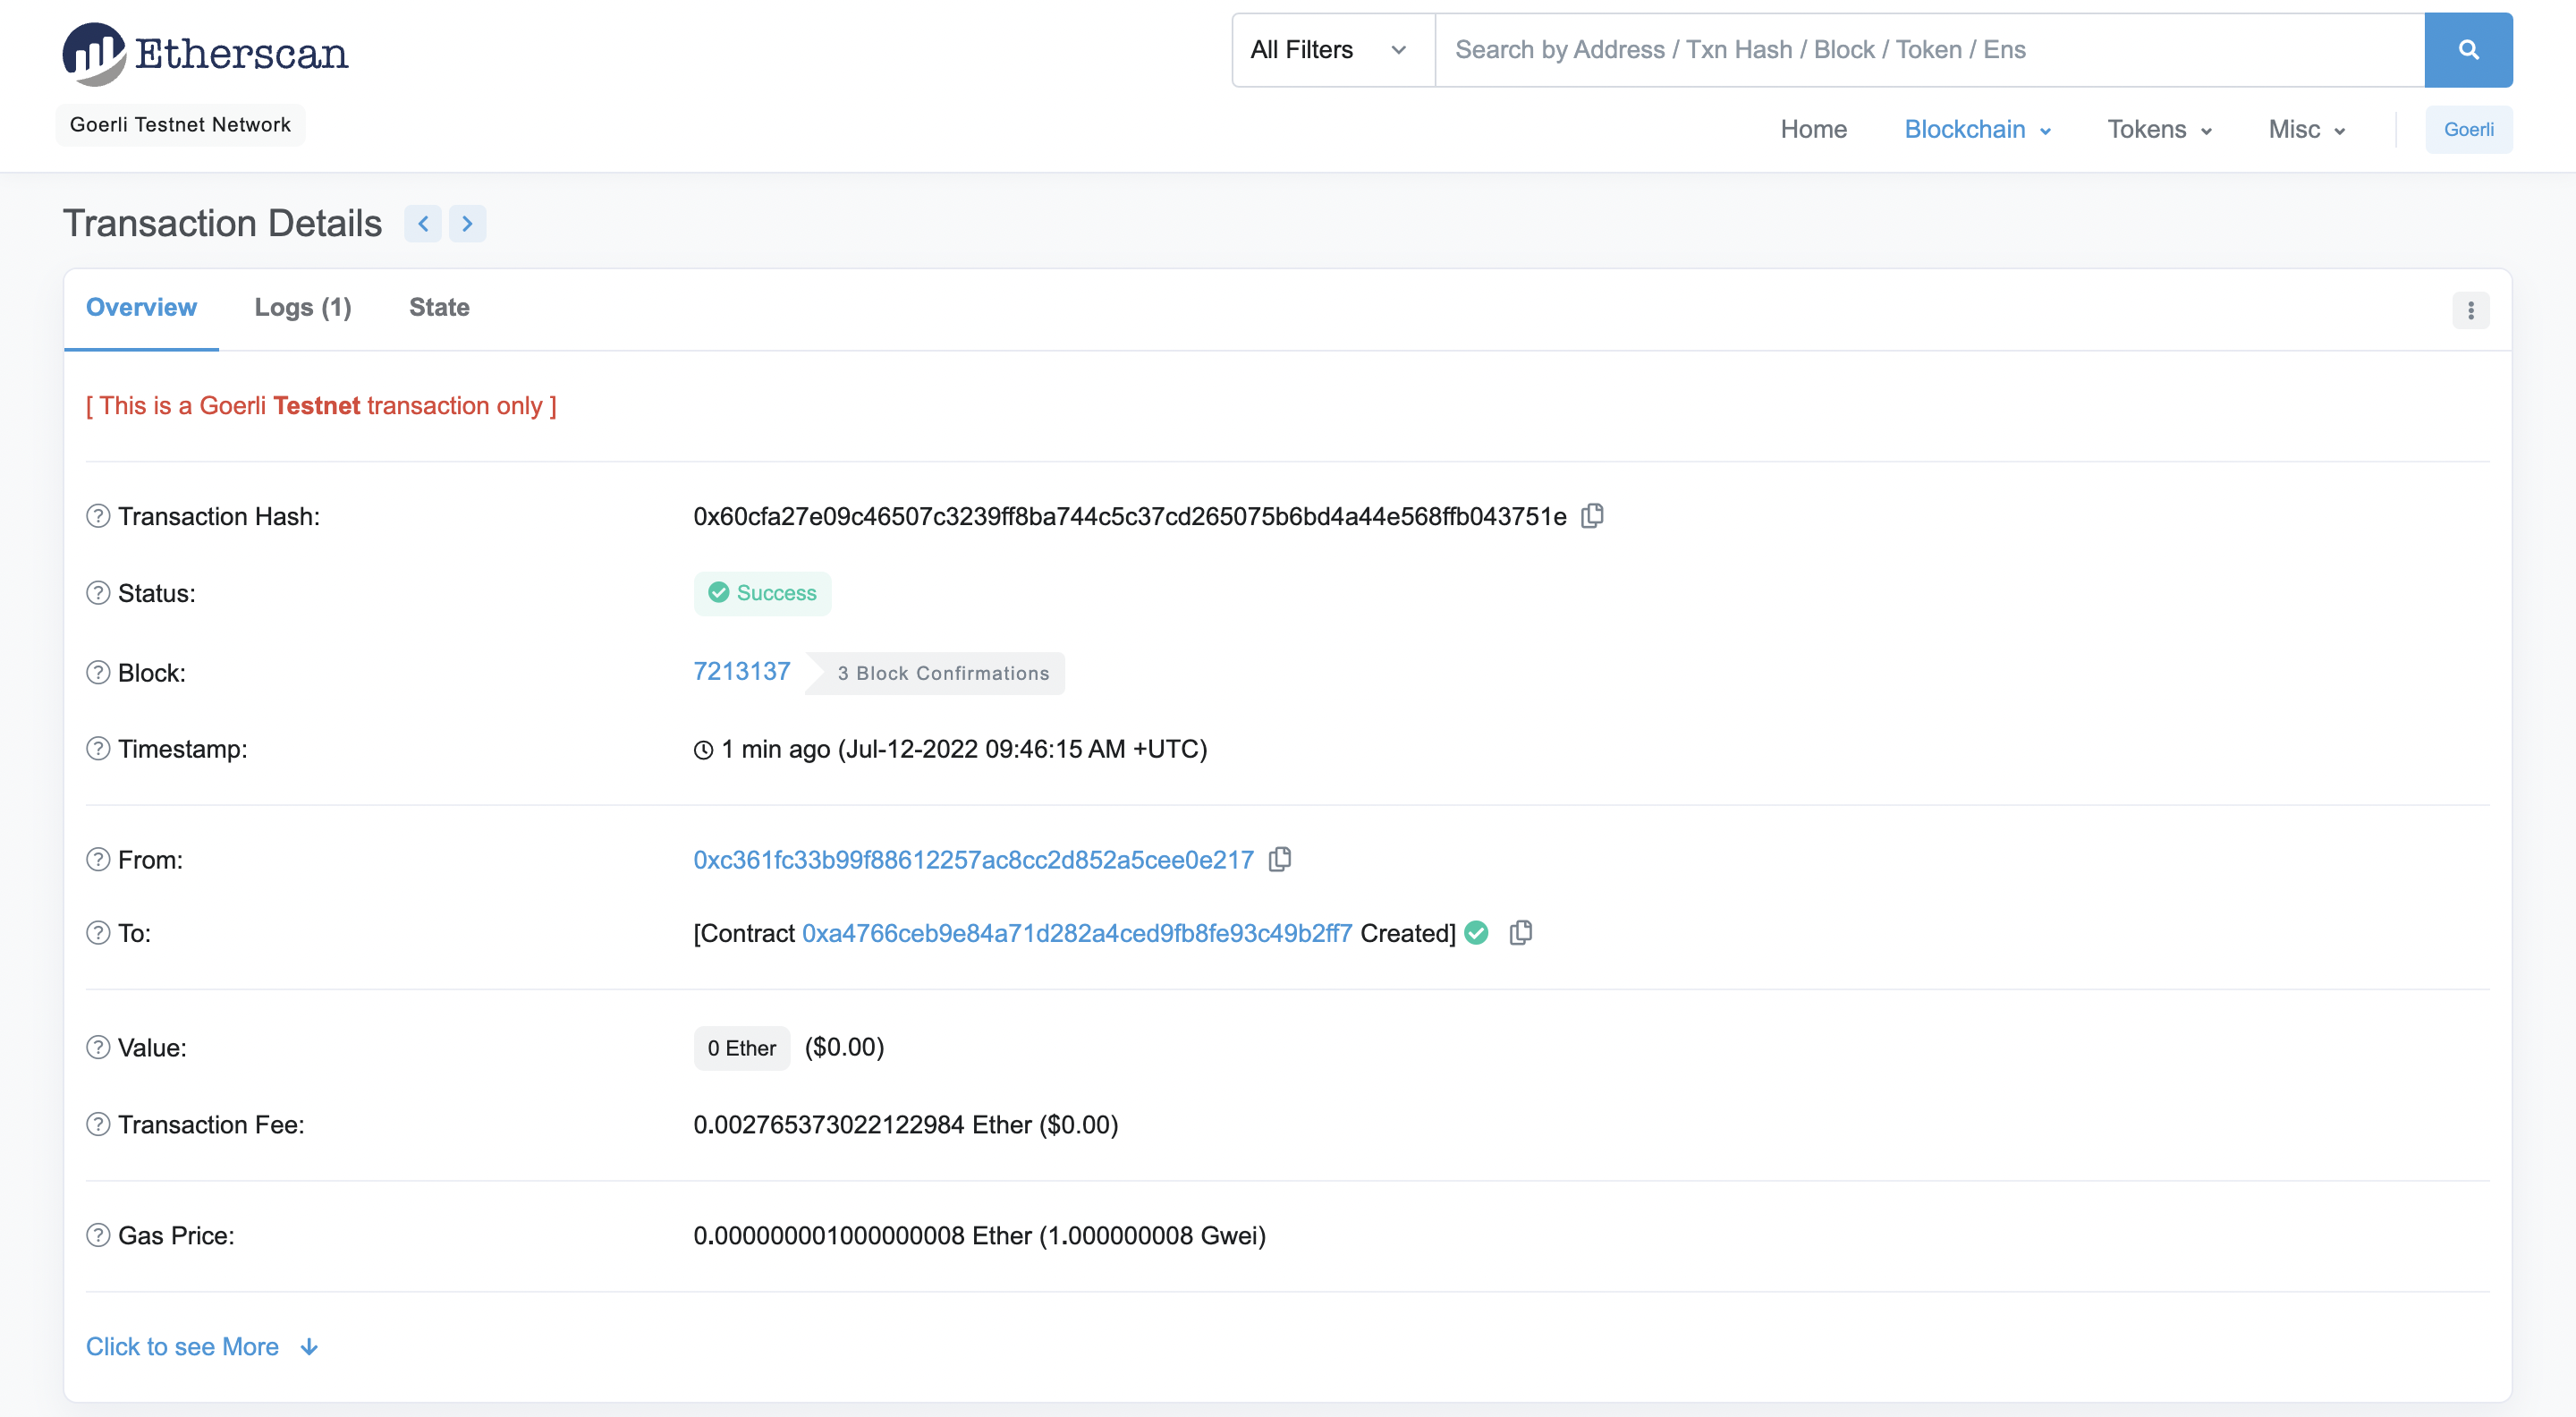This screenshot has height=1417, width=2576.
Task: Go to previous transaction arrow
Action: tap(423, 224)
